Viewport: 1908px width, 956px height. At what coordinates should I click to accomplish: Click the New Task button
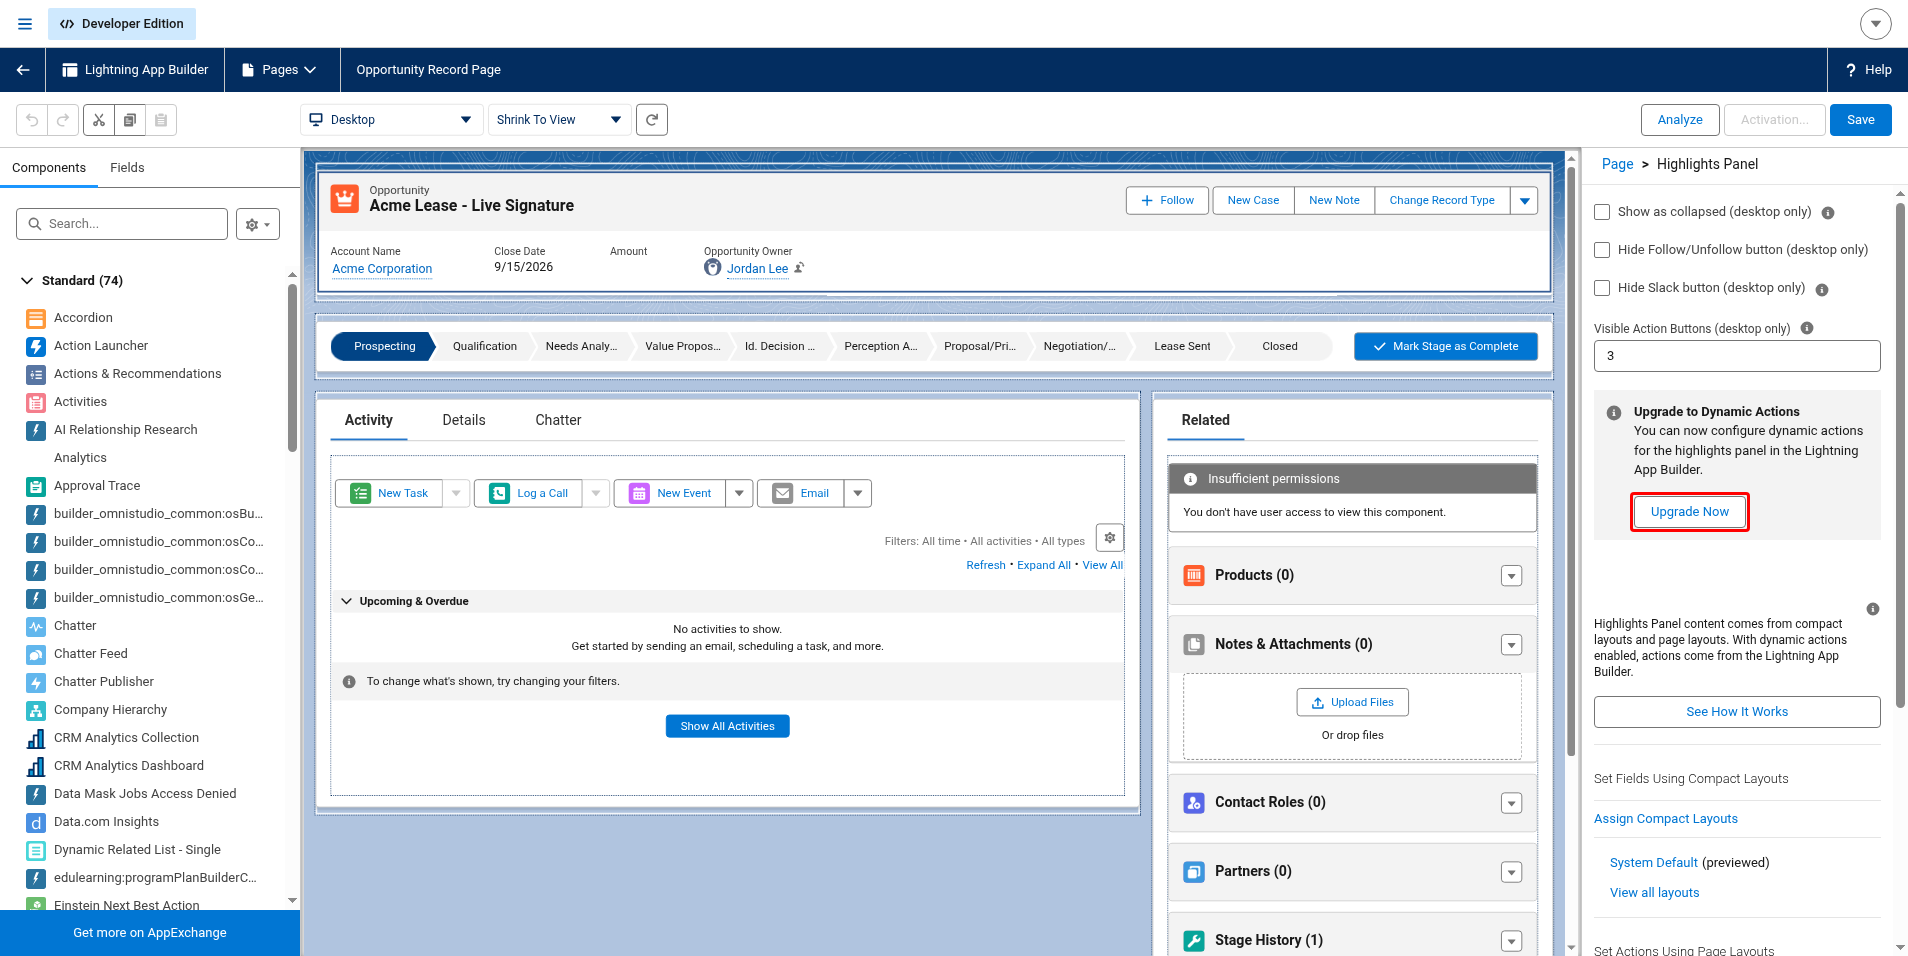[389, 493]
